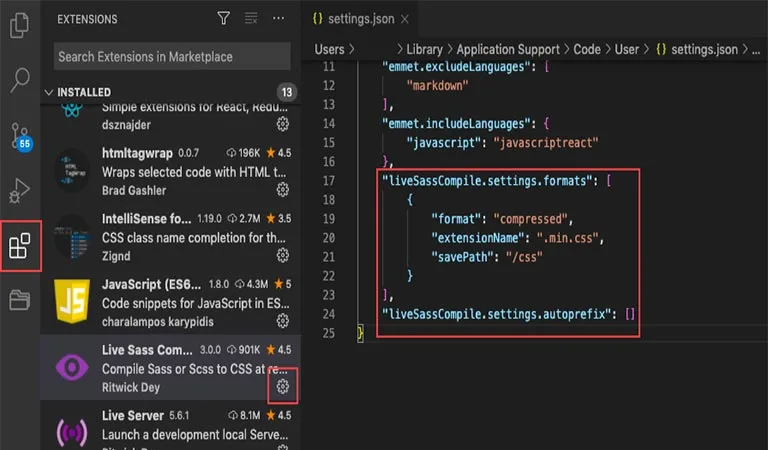Click charalampos karypidis publisher name

coord(158,321)
